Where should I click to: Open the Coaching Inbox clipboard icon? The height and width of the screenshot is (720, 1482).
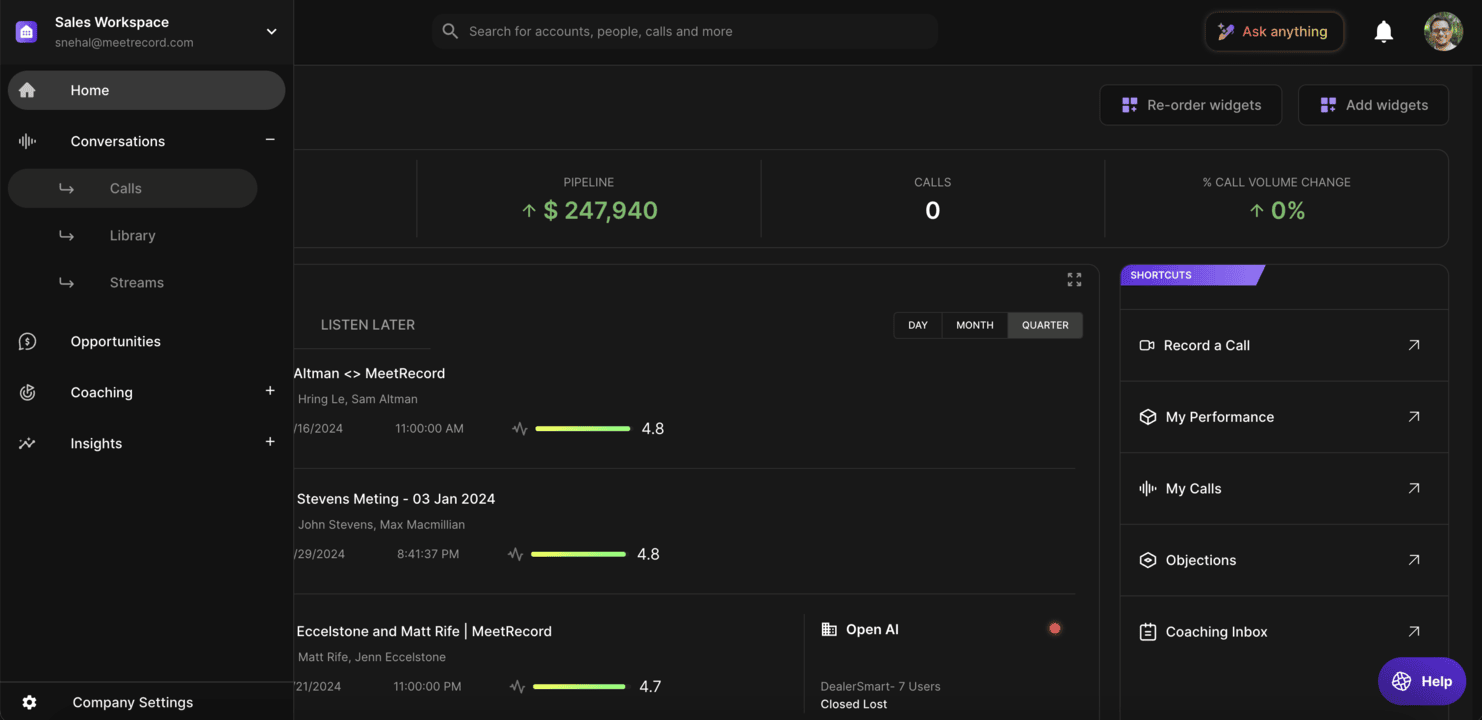click(1147, 632)
